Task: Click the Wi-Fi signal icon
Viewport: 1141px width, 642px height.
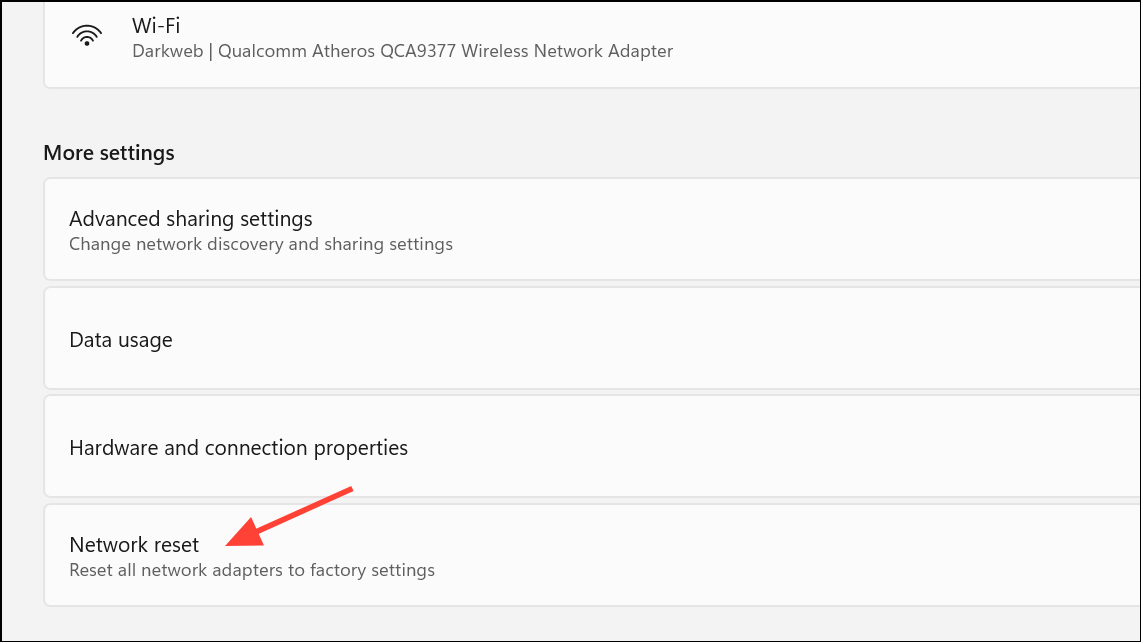Action: click(87, 36)
